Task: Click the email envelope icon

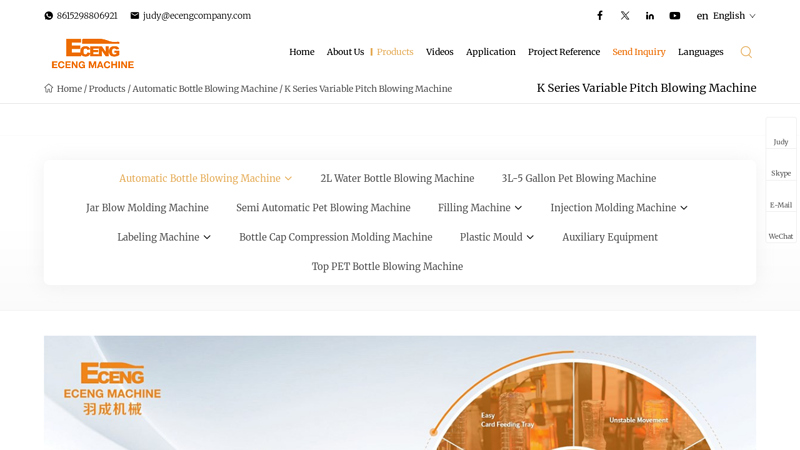Action: pos(135,15)
